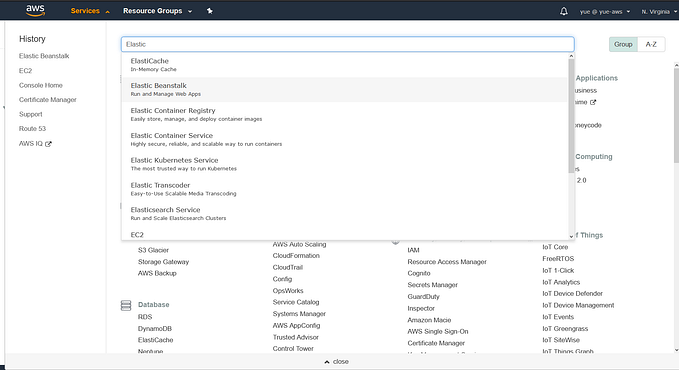
Task: Open Config service
Action: click(282, 279)
